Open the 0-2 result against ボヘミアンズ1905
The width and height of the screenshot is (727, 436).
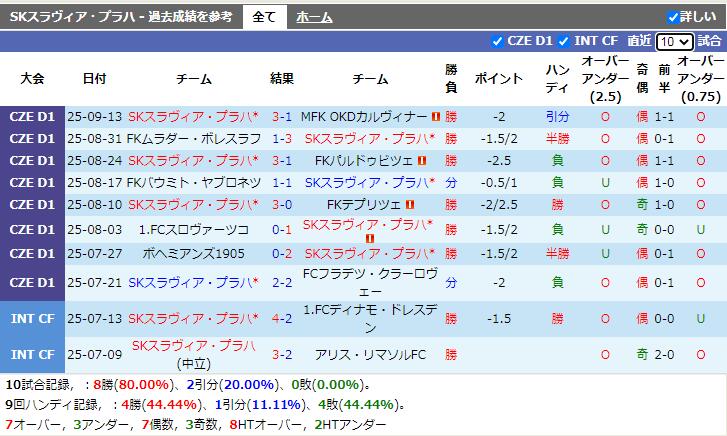coord(282,254)
